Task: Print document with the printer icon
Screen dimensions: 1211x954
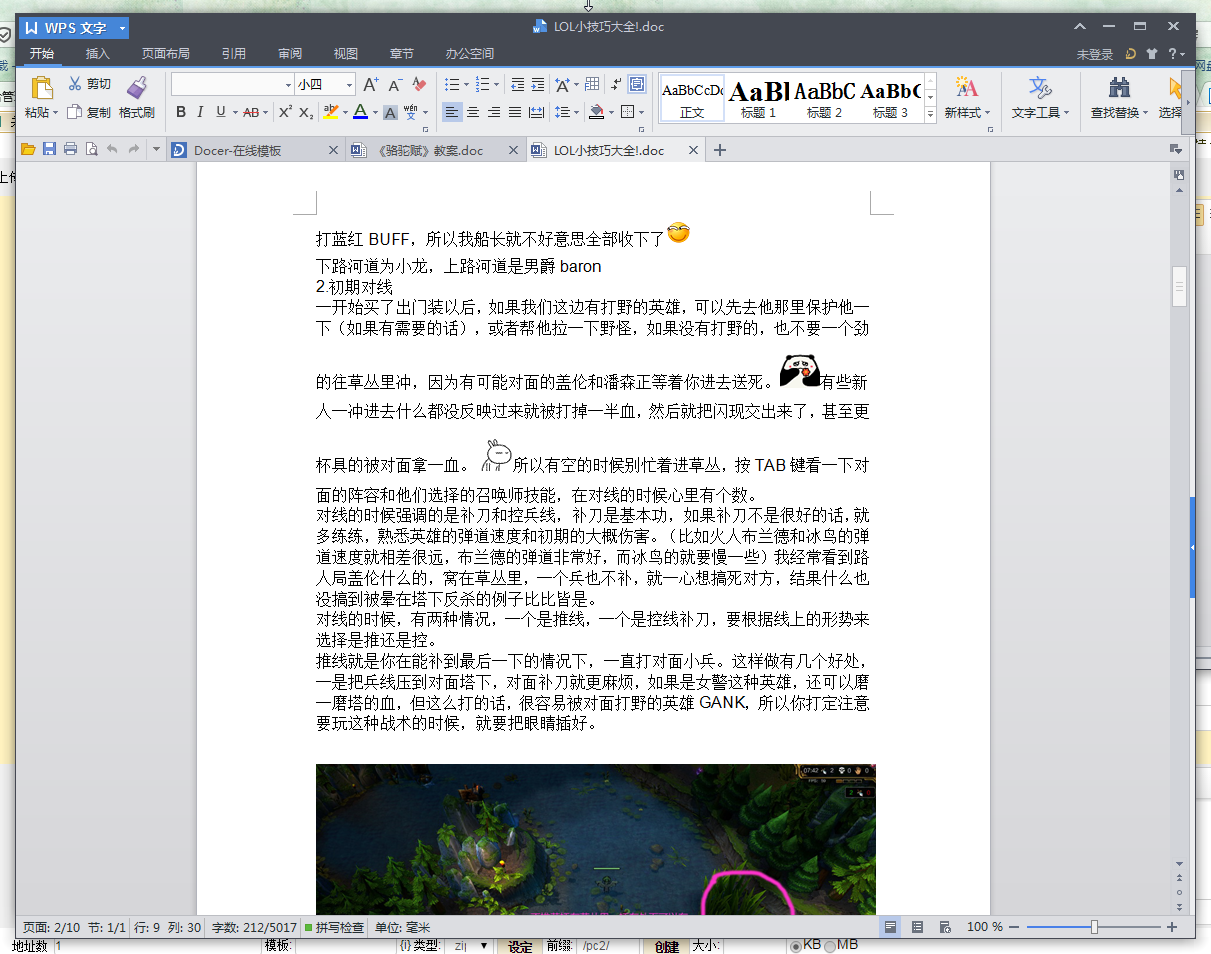Action: click(70, 150)
